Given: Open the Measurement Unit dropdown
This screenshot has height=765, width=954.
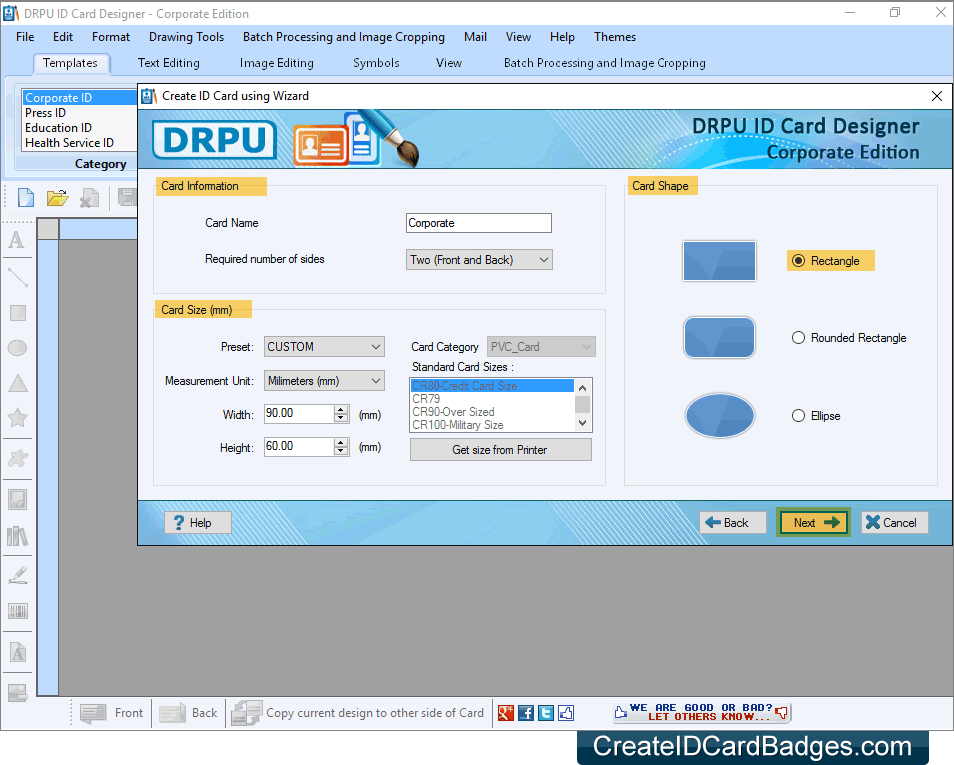Looking at the screenshot, I should coord(324,381).
